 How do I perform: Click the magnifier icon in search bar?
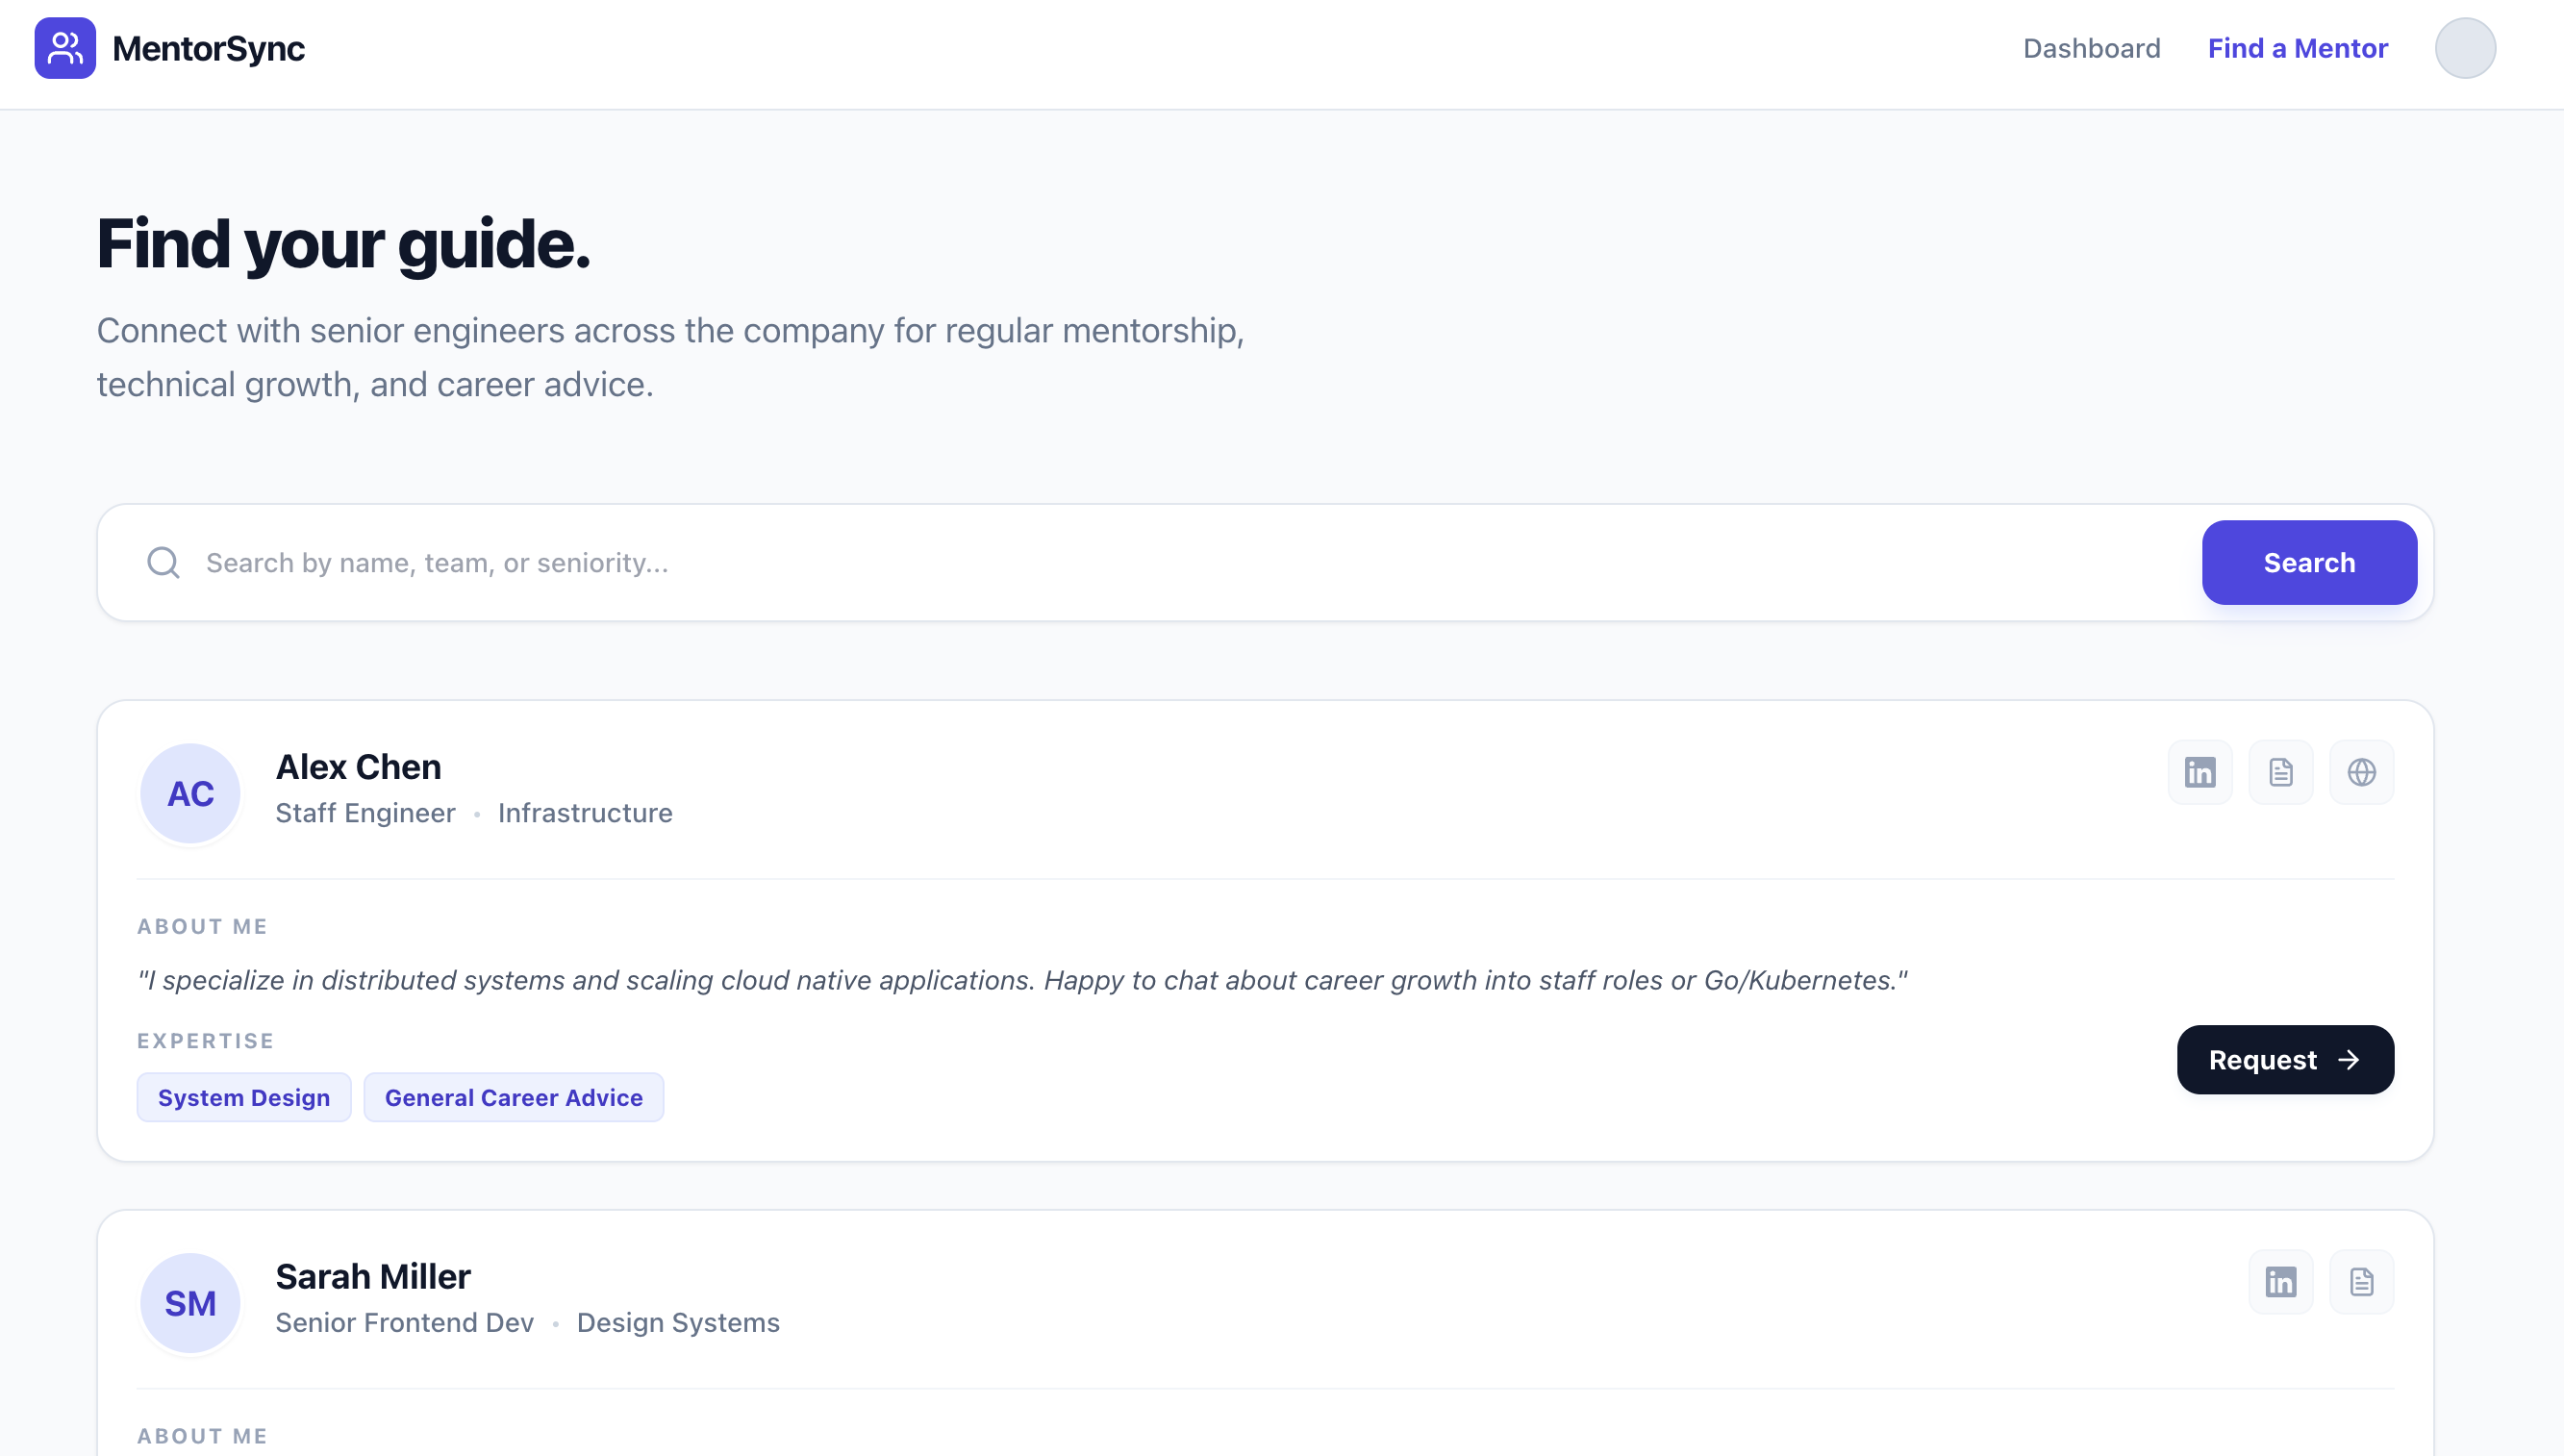click(163, 563)
